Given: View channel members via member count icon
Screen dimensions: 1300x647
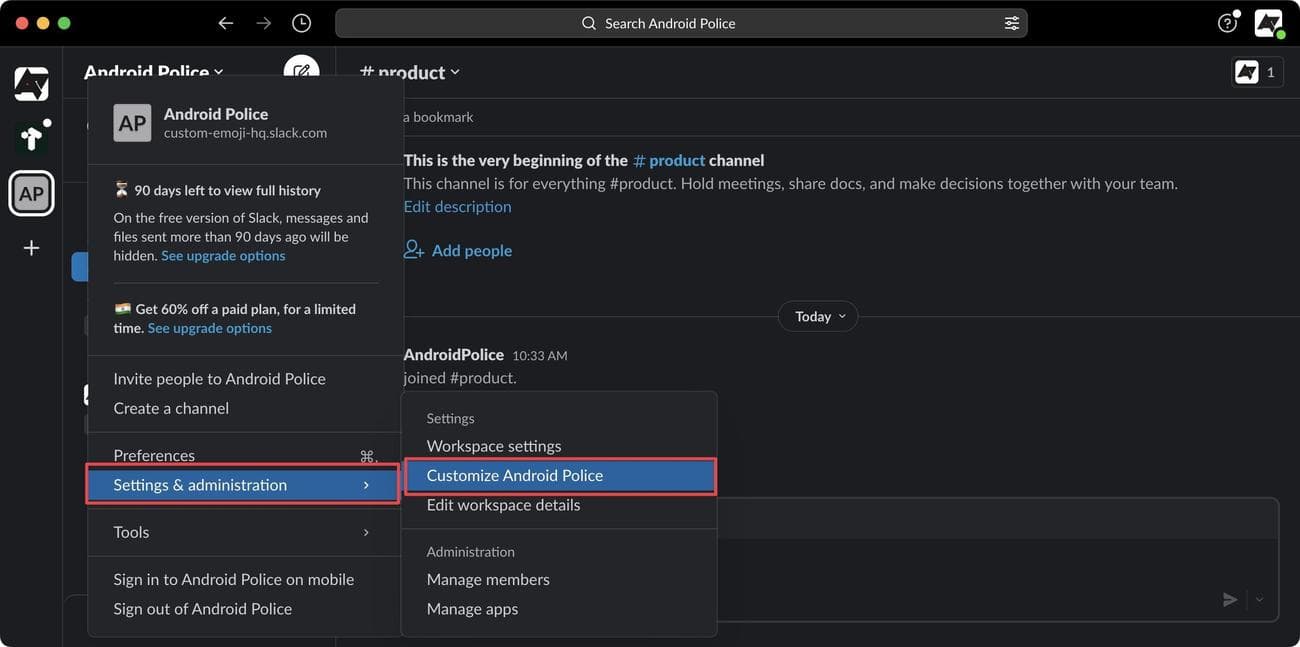Looking at the screenshot, I should coord(1256,71).
